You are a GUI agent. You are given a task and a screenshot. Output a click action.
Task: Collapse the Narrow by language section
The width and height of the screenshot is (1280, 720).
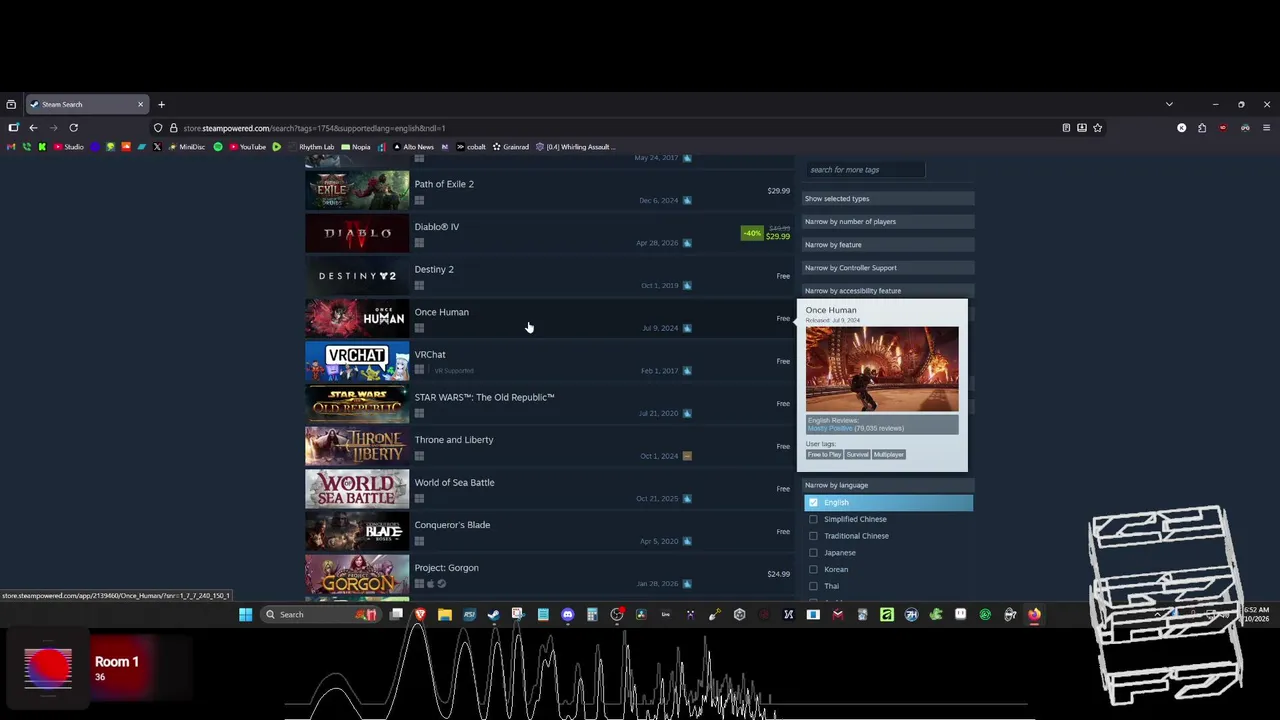coord(888,485)
